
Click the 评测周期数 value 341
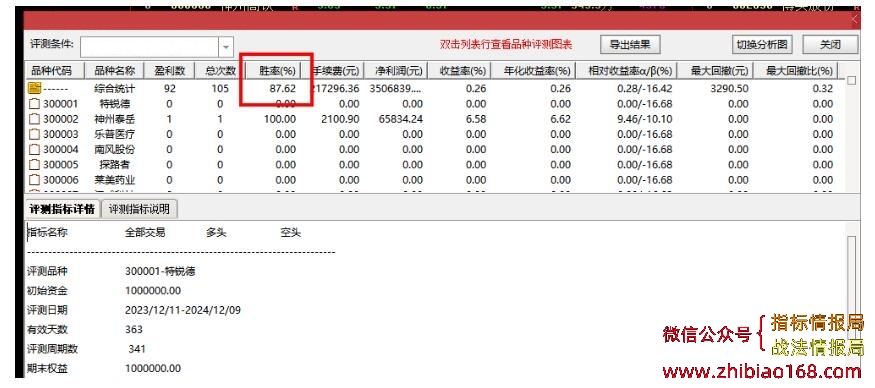pyautogui.click(x=137, y=349)
